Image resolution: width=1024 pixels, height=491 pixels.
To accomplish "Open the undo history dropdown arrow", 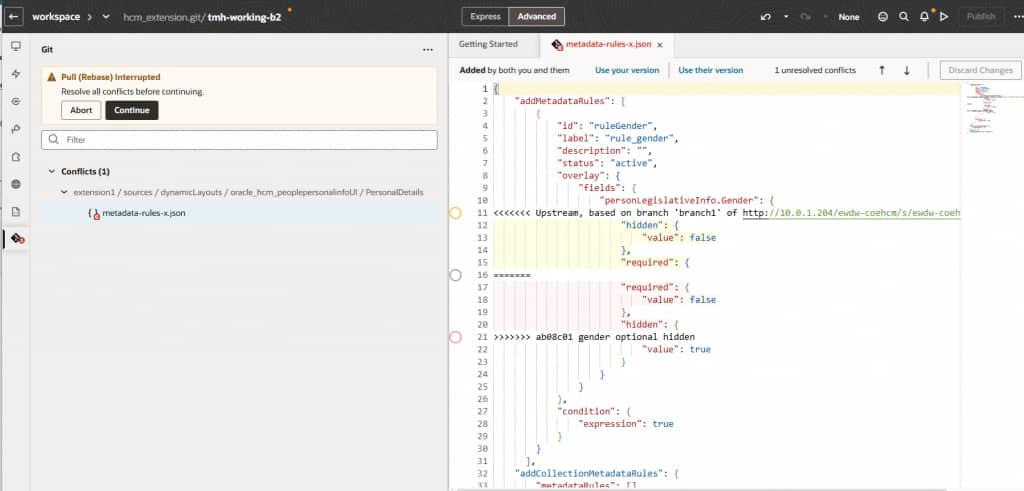I will (786, 17).
